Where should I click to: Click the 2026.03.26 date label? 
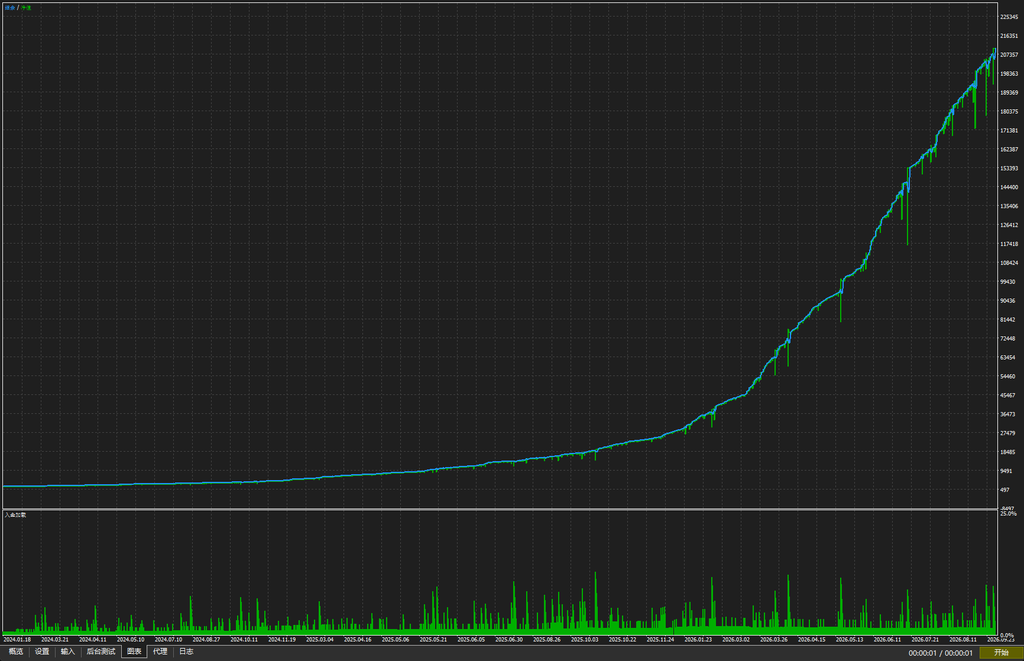774,639
